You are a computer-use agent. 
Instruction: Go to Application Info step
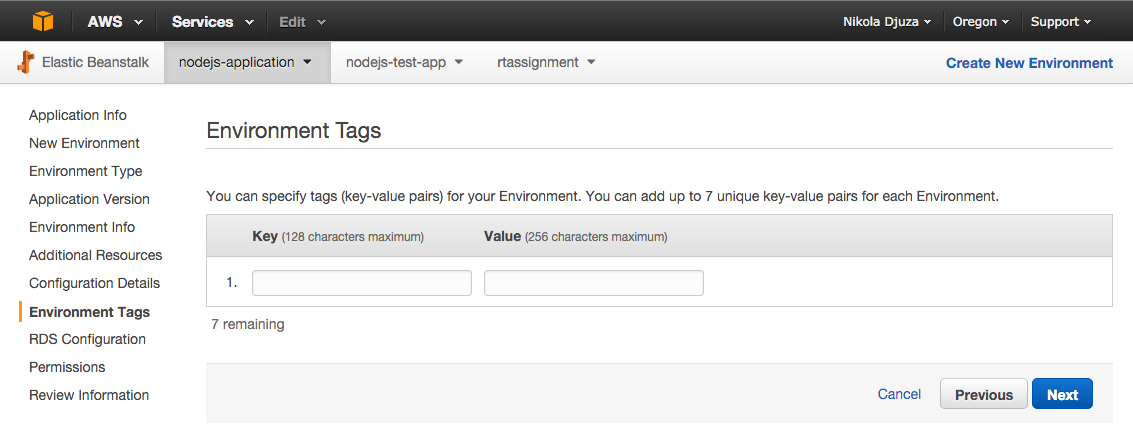(77, 115)
